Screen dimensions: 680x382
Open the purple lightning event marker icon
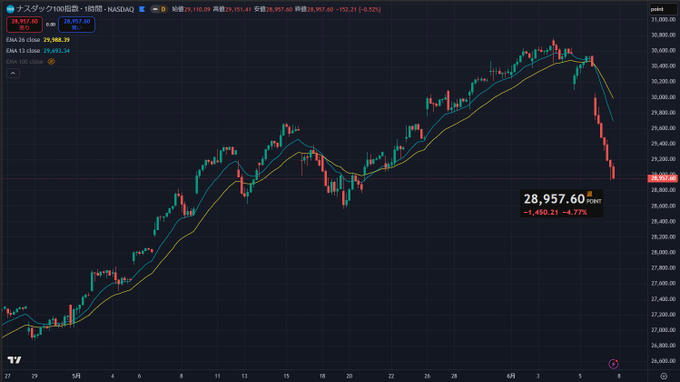coord(613,363)
